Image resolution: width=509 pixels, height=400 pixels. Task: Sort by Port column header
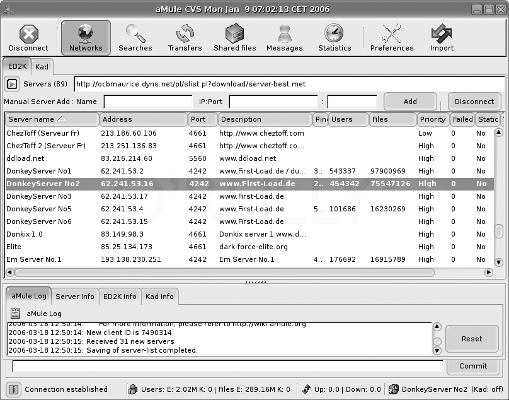pos(202,119)
